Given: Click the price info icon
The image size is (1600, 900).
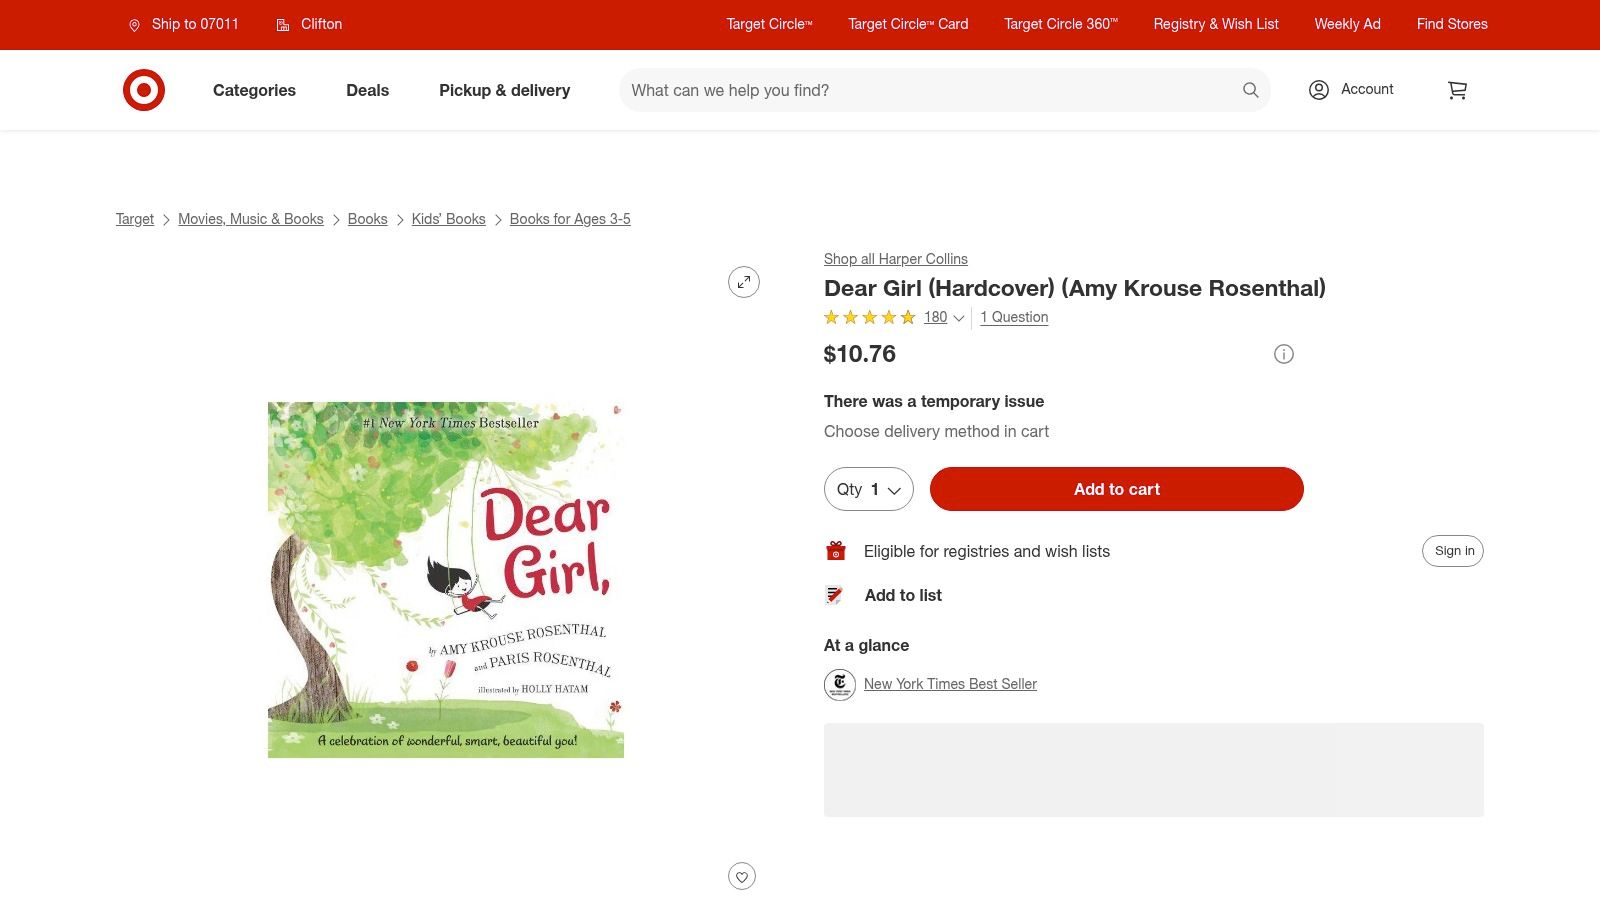Looking at the screenshot, I should coord(1284,354).
